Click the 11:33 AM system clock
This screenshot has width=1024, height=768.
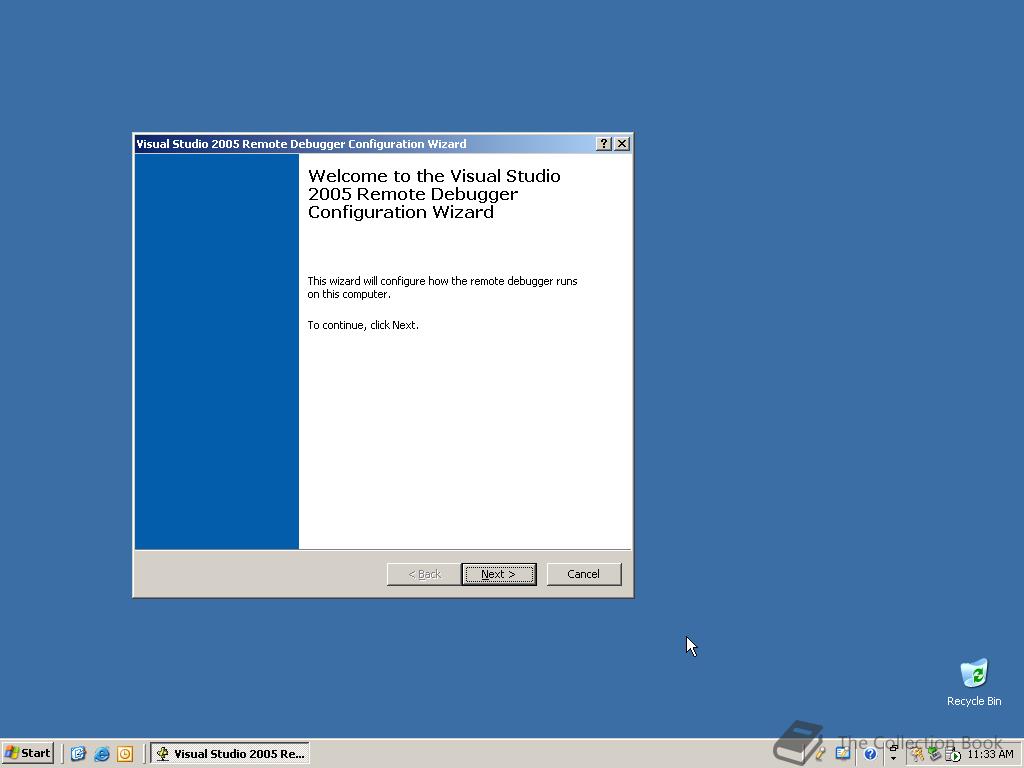click(990, 754)
